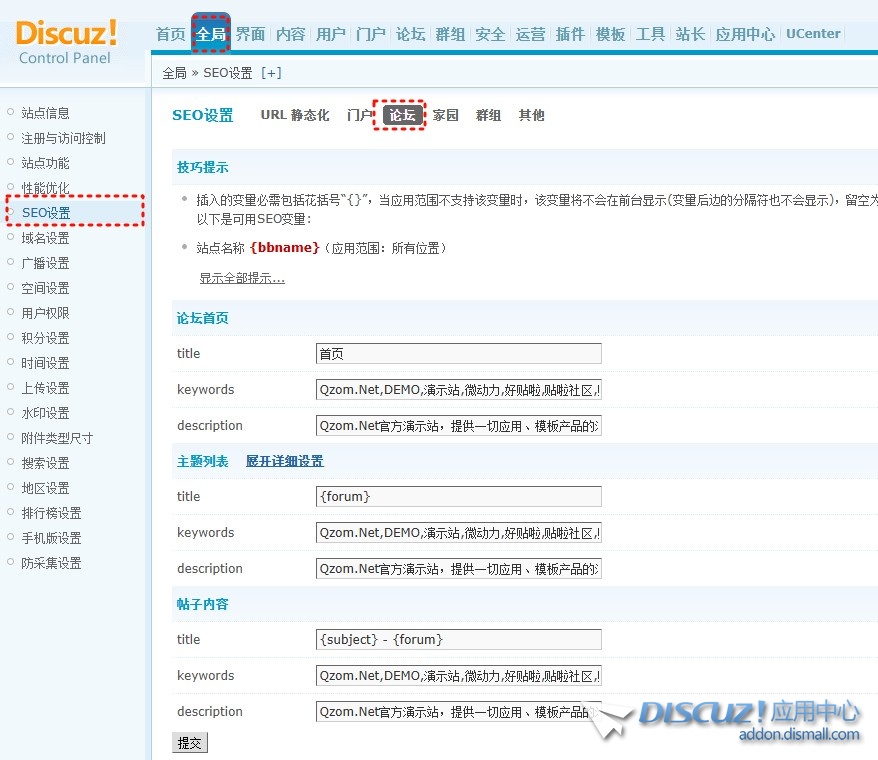
Task: Open 水印设置 in the left sidebar
Action: (45, 413)
